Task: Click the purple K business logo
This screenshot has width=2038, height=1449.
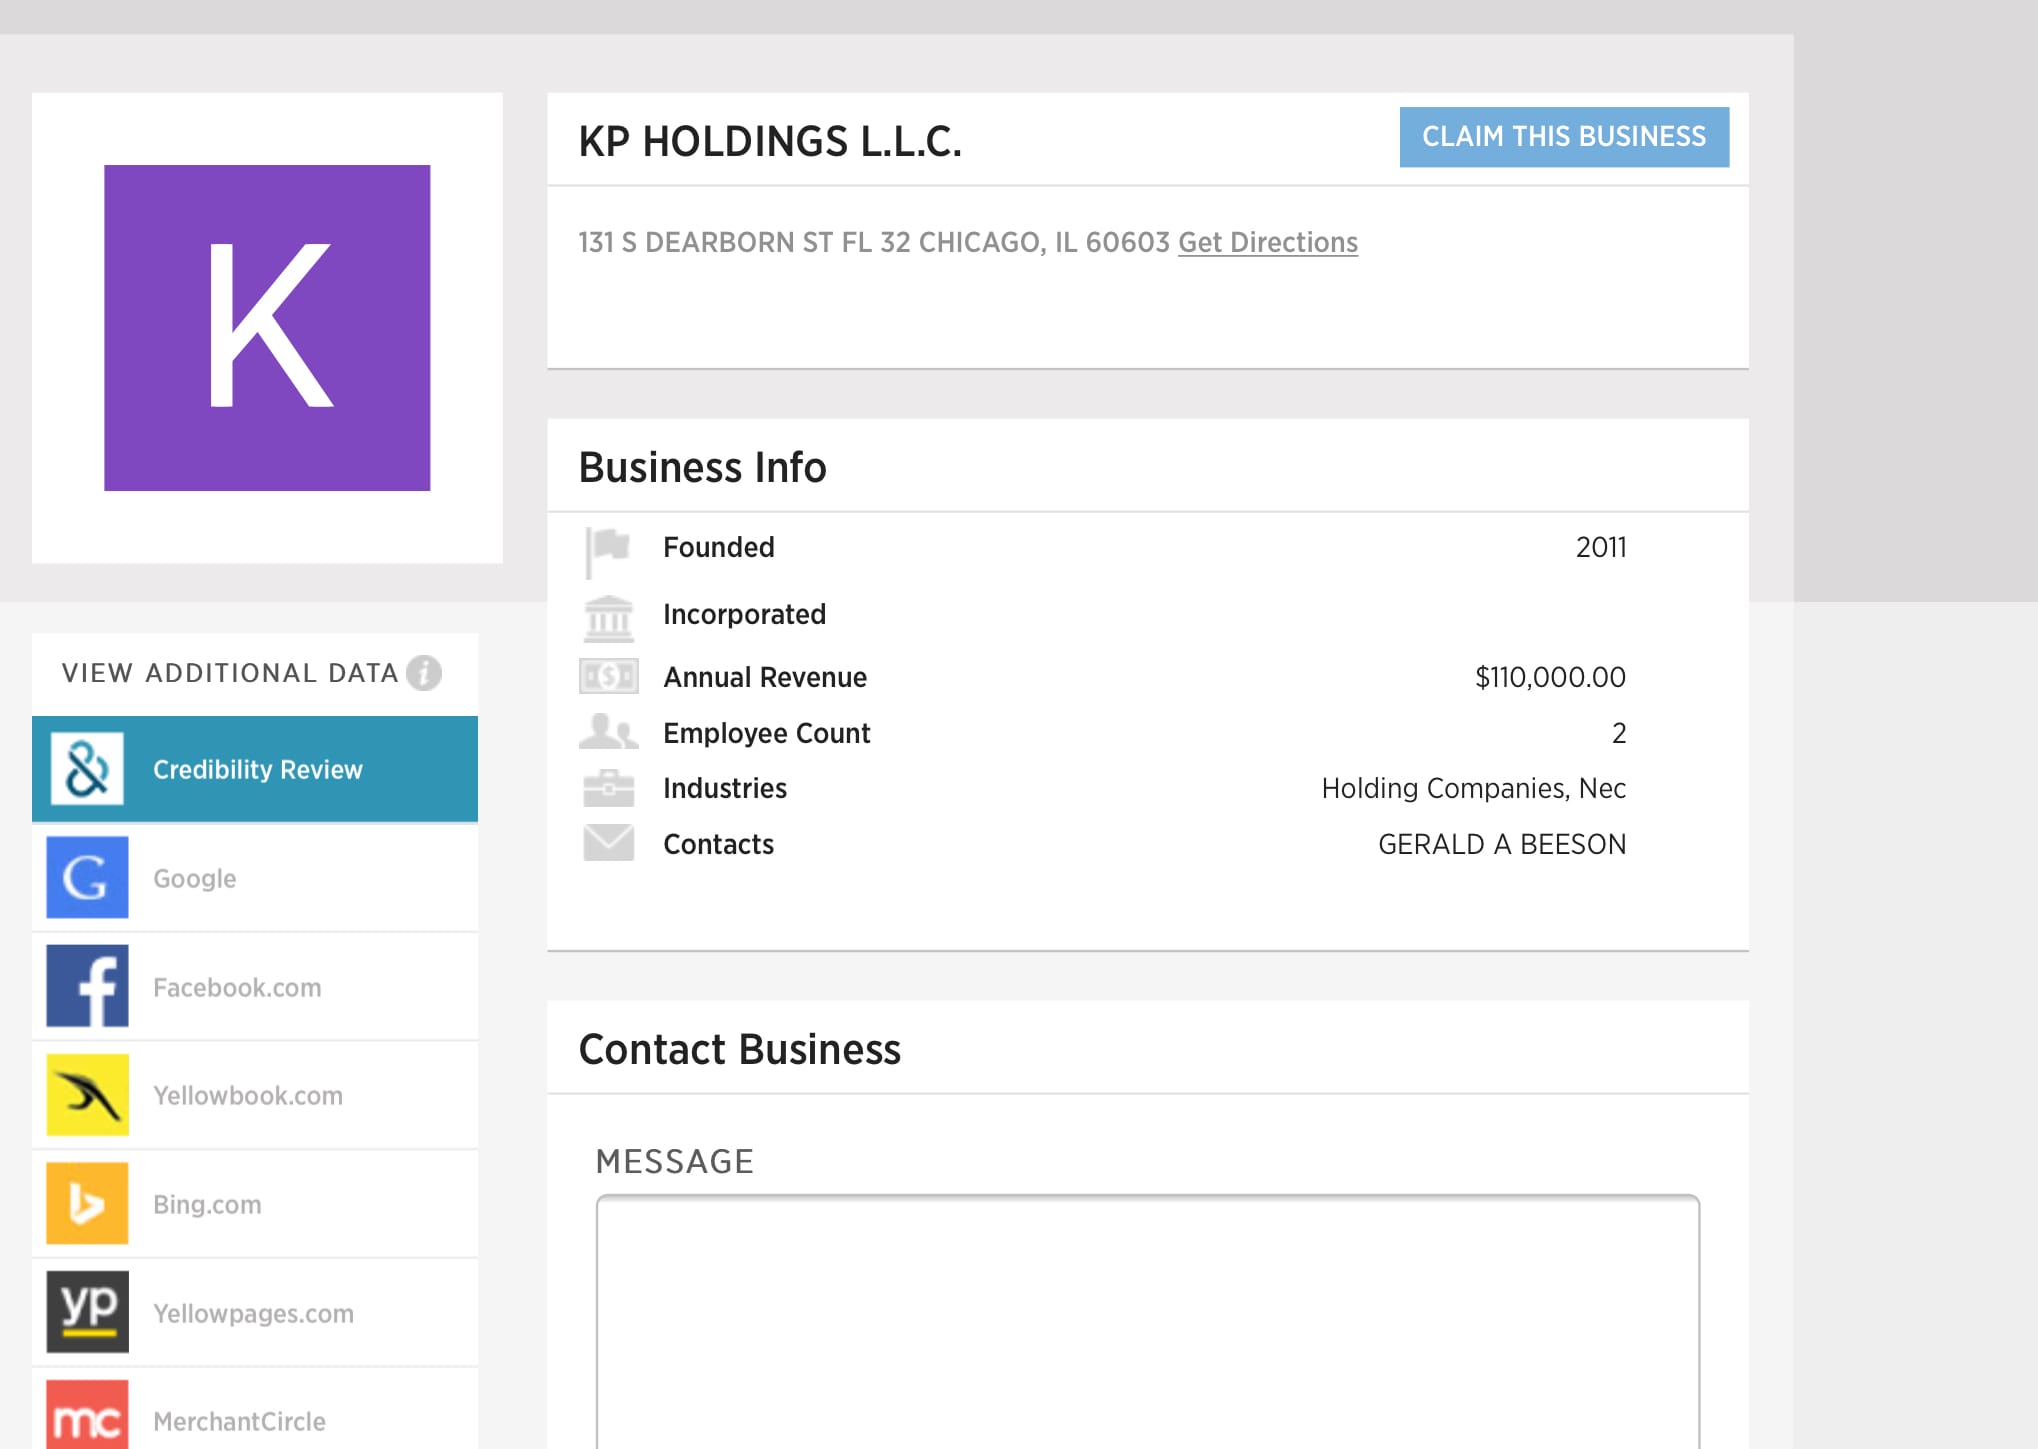Action: point(267,328)
